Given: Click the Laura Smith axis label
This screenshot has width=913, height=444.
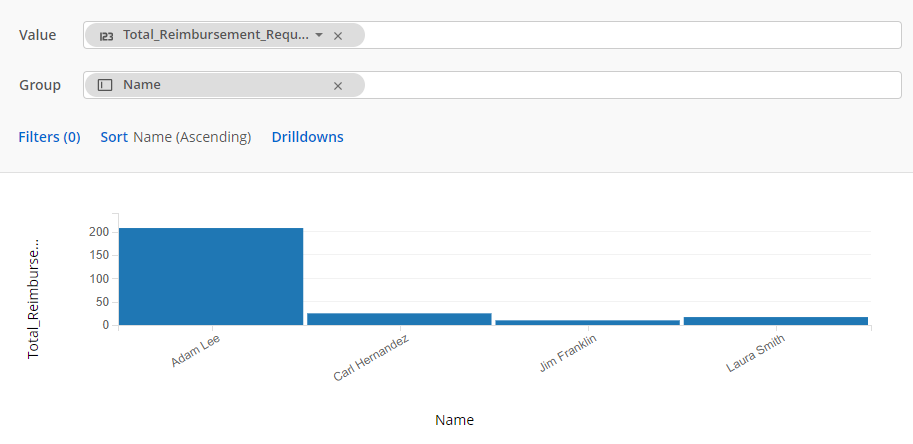Looking at the screenshot, I should [x=756, y=354].
